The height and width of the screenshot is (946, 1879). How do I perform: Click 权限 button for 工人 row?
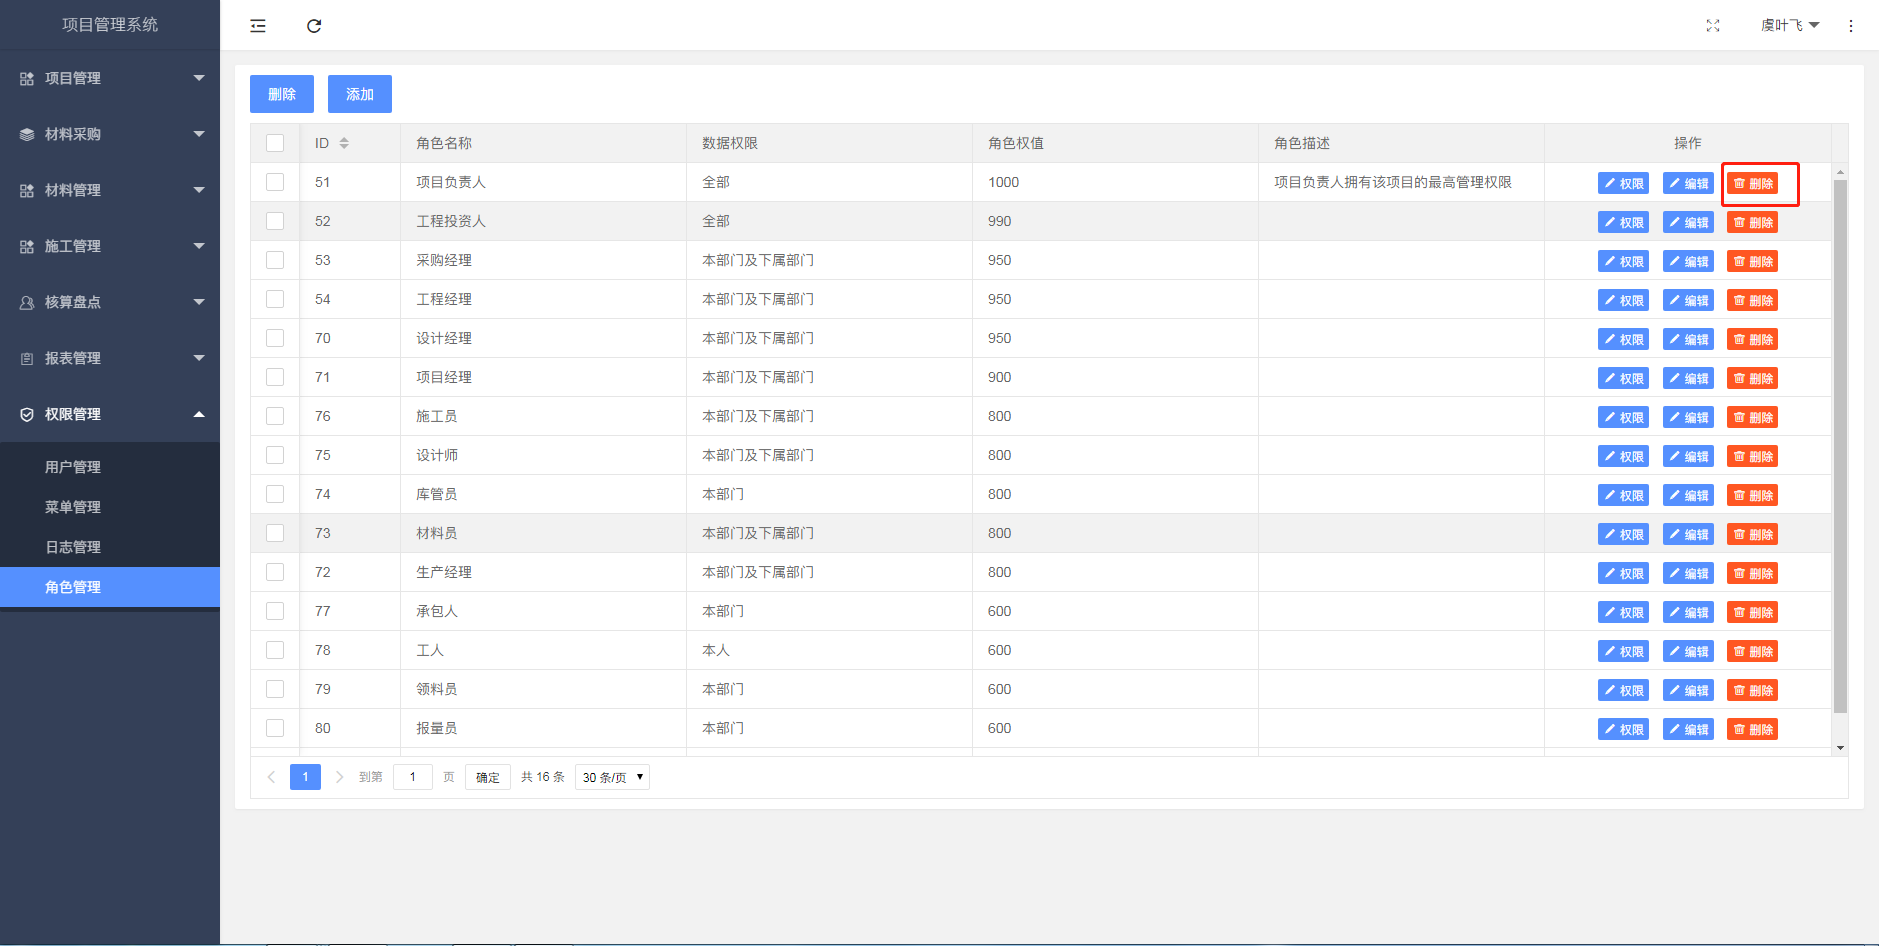tap(1623, 651)
